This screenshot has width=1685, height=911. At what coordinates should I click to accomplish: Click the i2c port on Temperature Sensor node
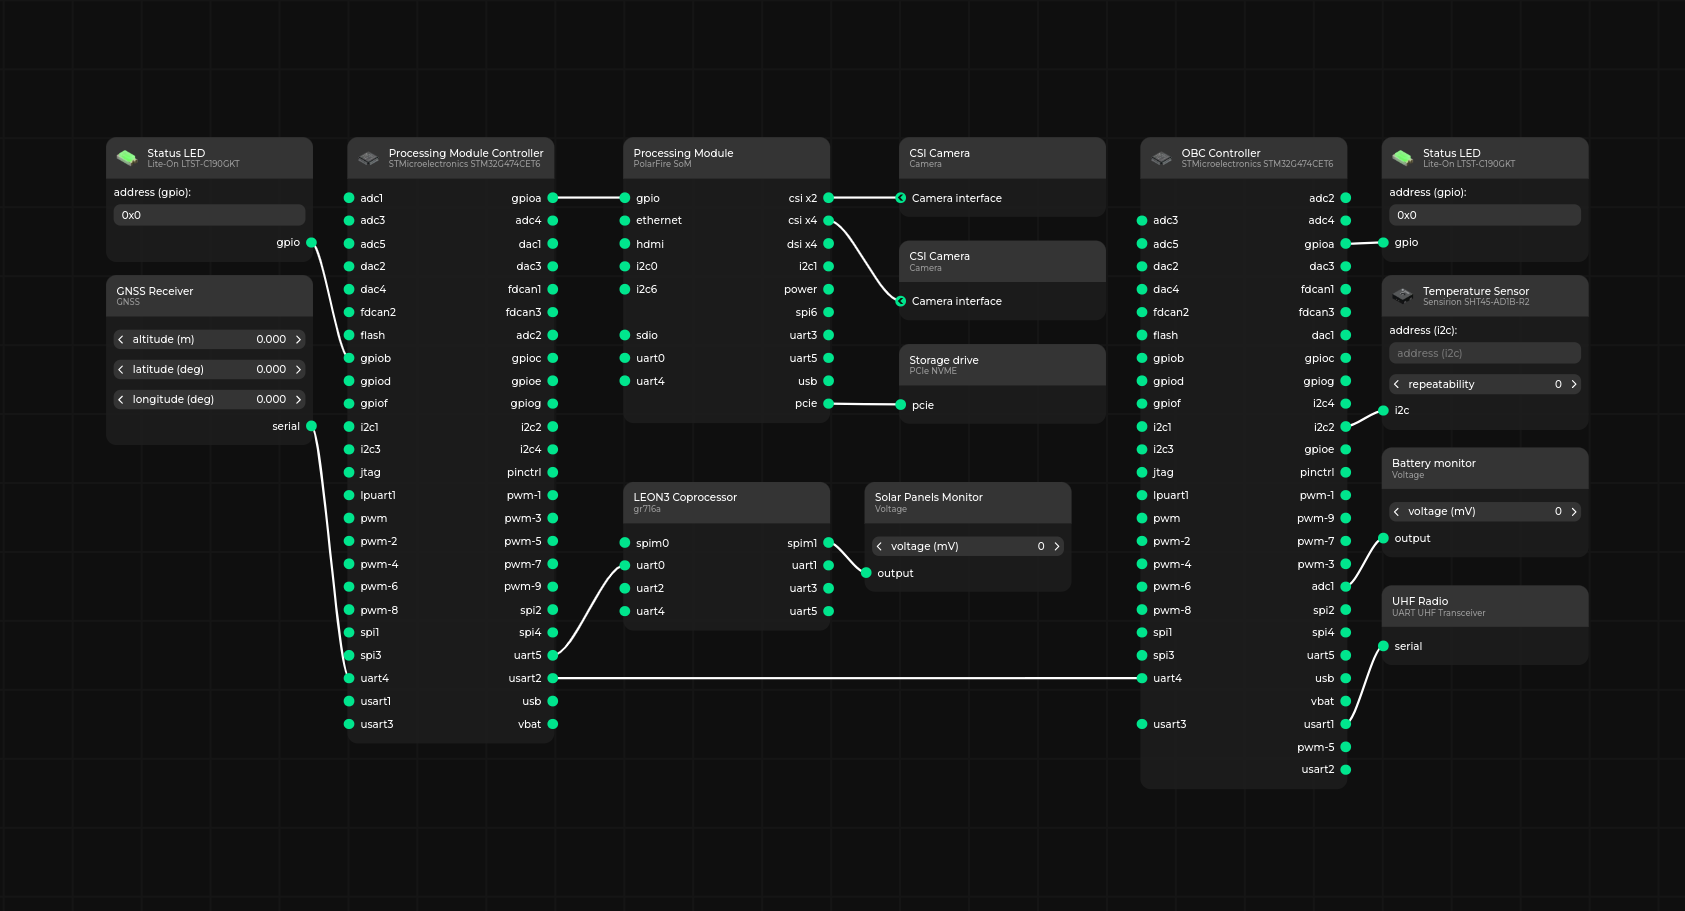click(1384, 411)
